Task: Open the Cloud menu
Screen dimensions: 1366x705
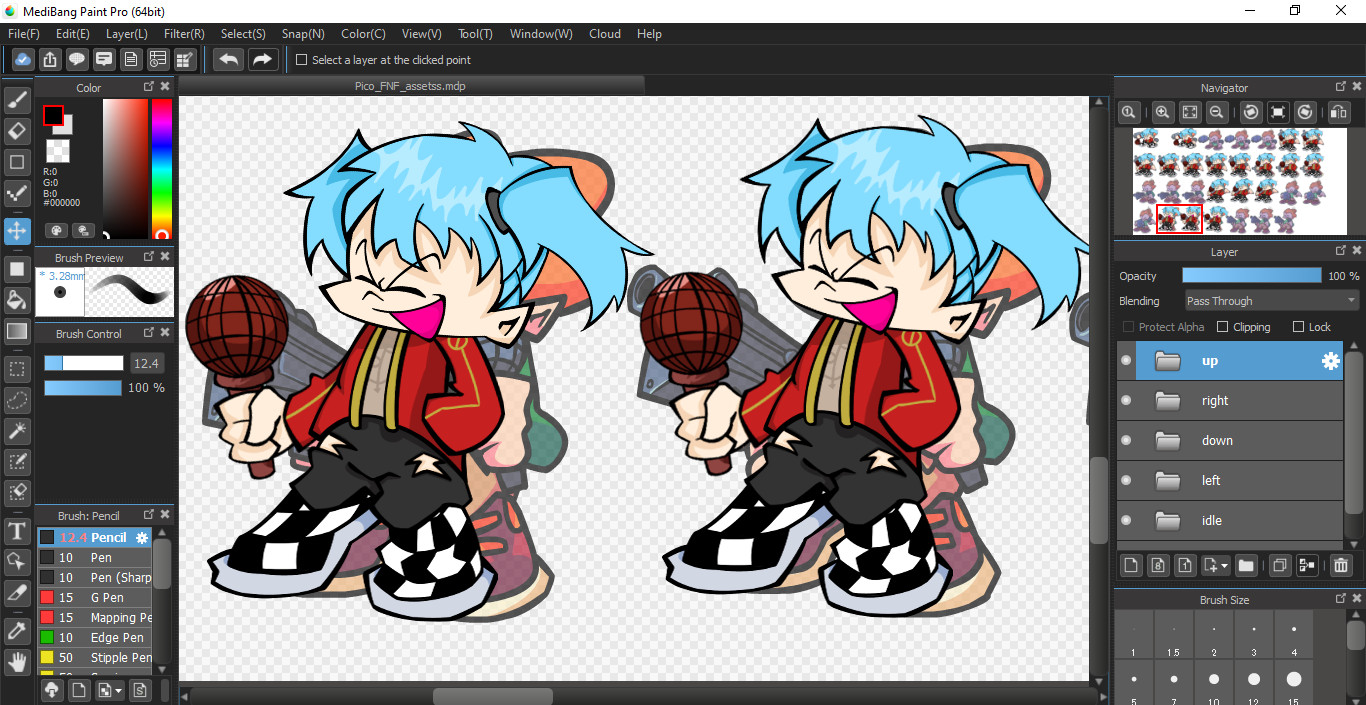Action: [x=604, y=34]
